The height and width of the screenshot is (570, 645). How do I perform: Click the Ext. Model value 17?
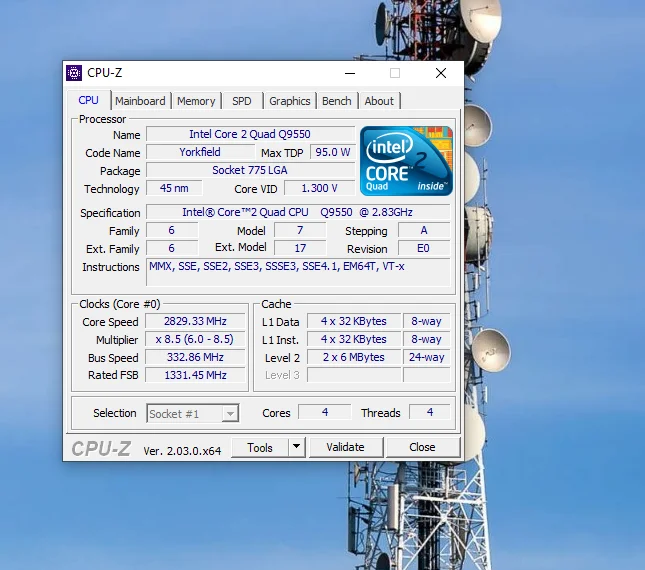click(300, 248)
